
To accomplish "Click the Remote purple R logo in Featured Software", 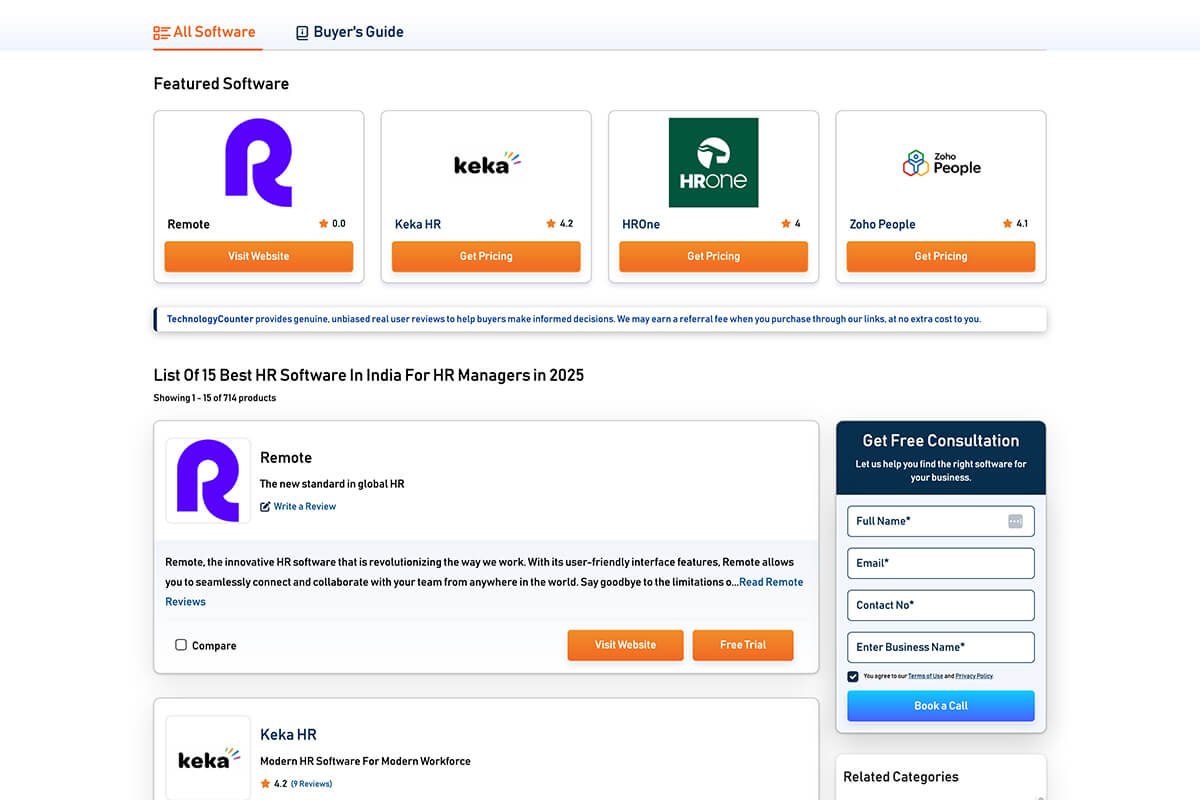I will point(258,163).
